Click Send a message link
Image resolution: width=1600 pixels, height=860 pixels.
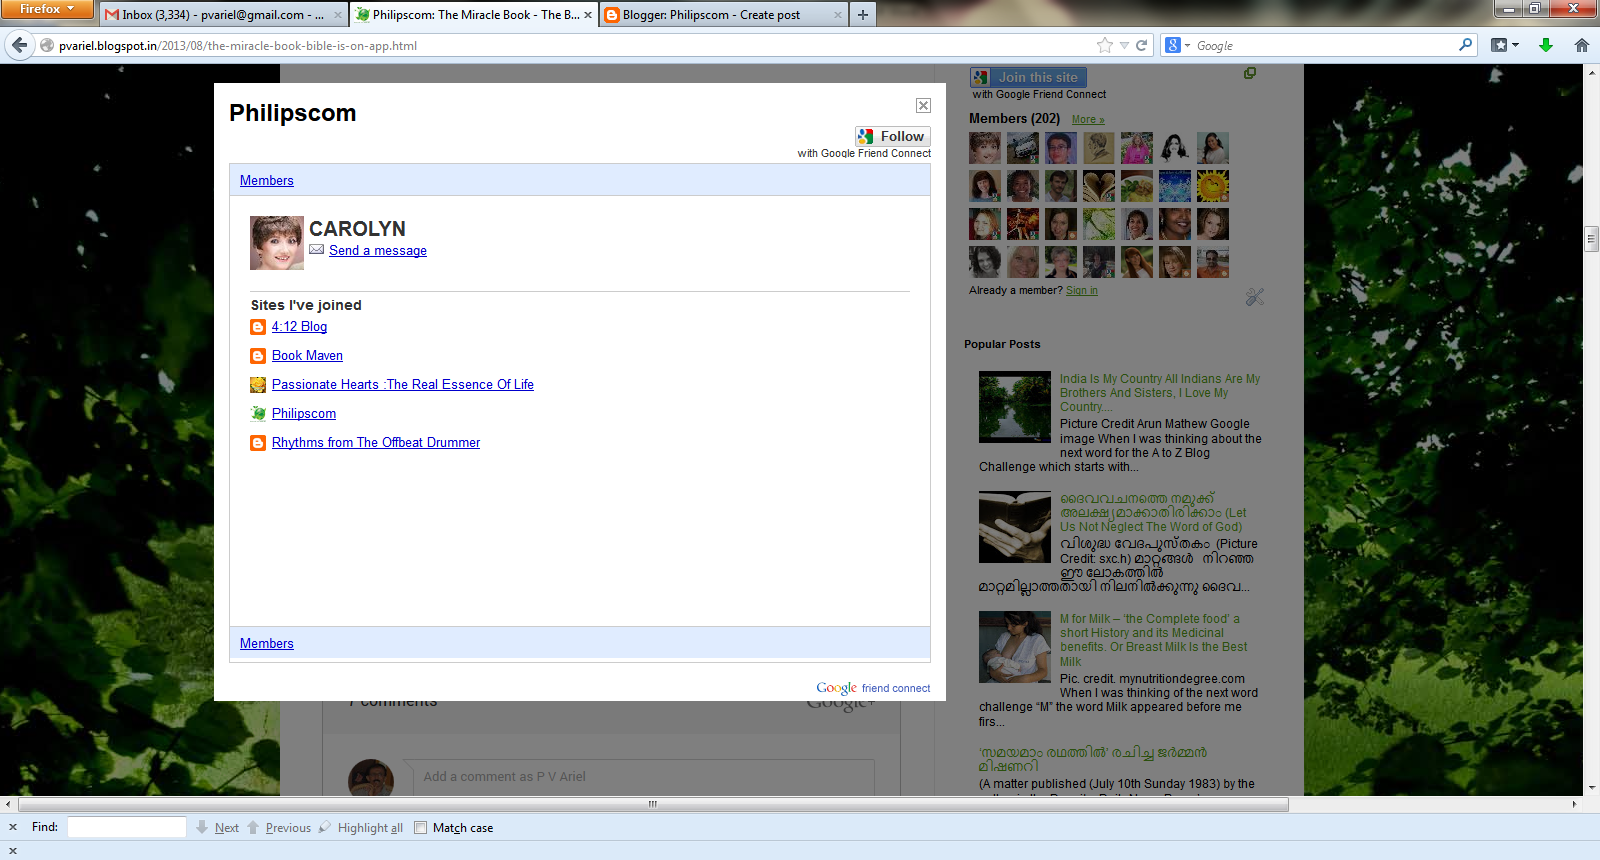378,251
